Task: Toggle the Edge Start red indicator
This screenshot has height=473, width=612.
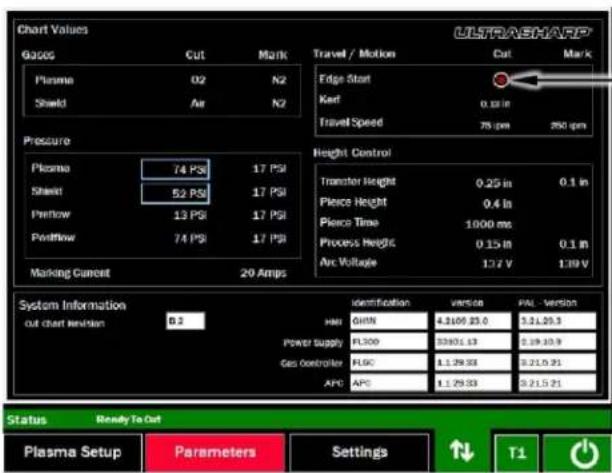Action: [501, 80]
